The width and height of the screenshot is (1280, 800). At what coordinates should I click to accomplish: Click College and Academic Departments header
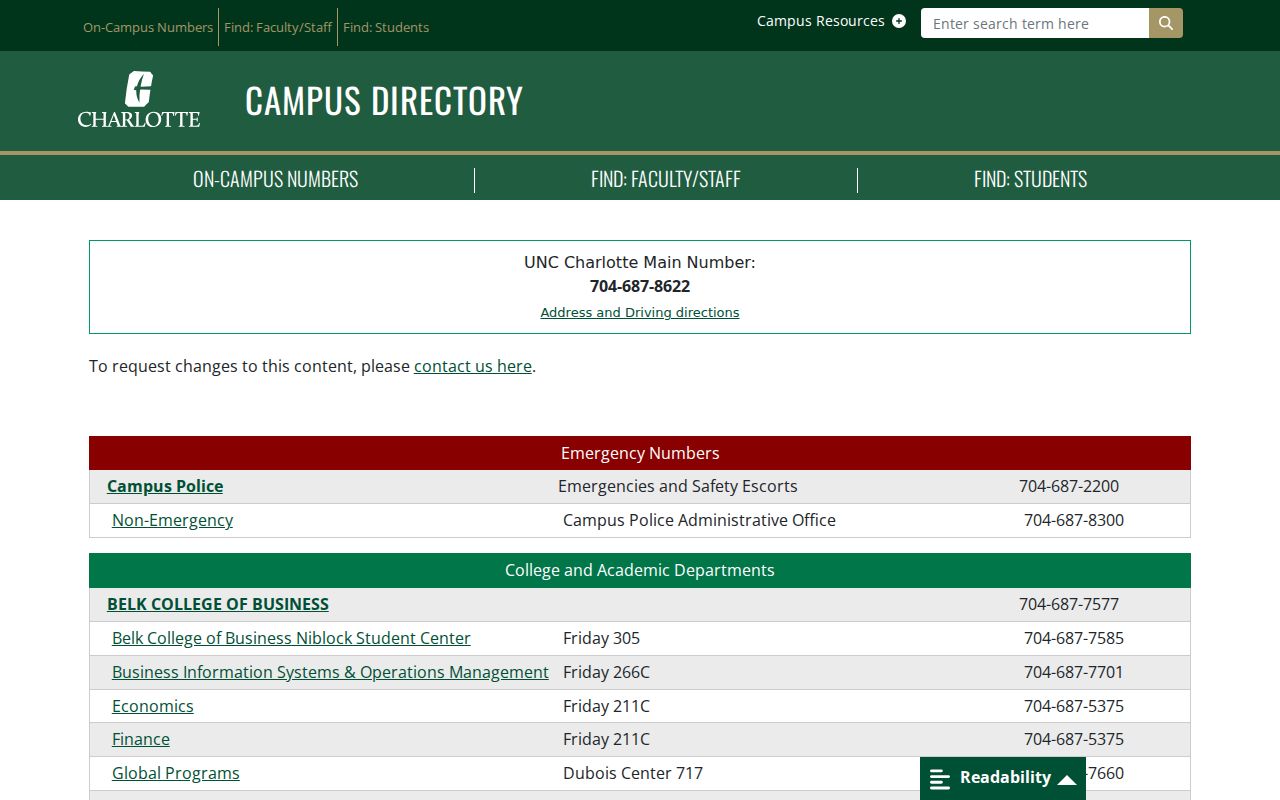coord(640,570)
